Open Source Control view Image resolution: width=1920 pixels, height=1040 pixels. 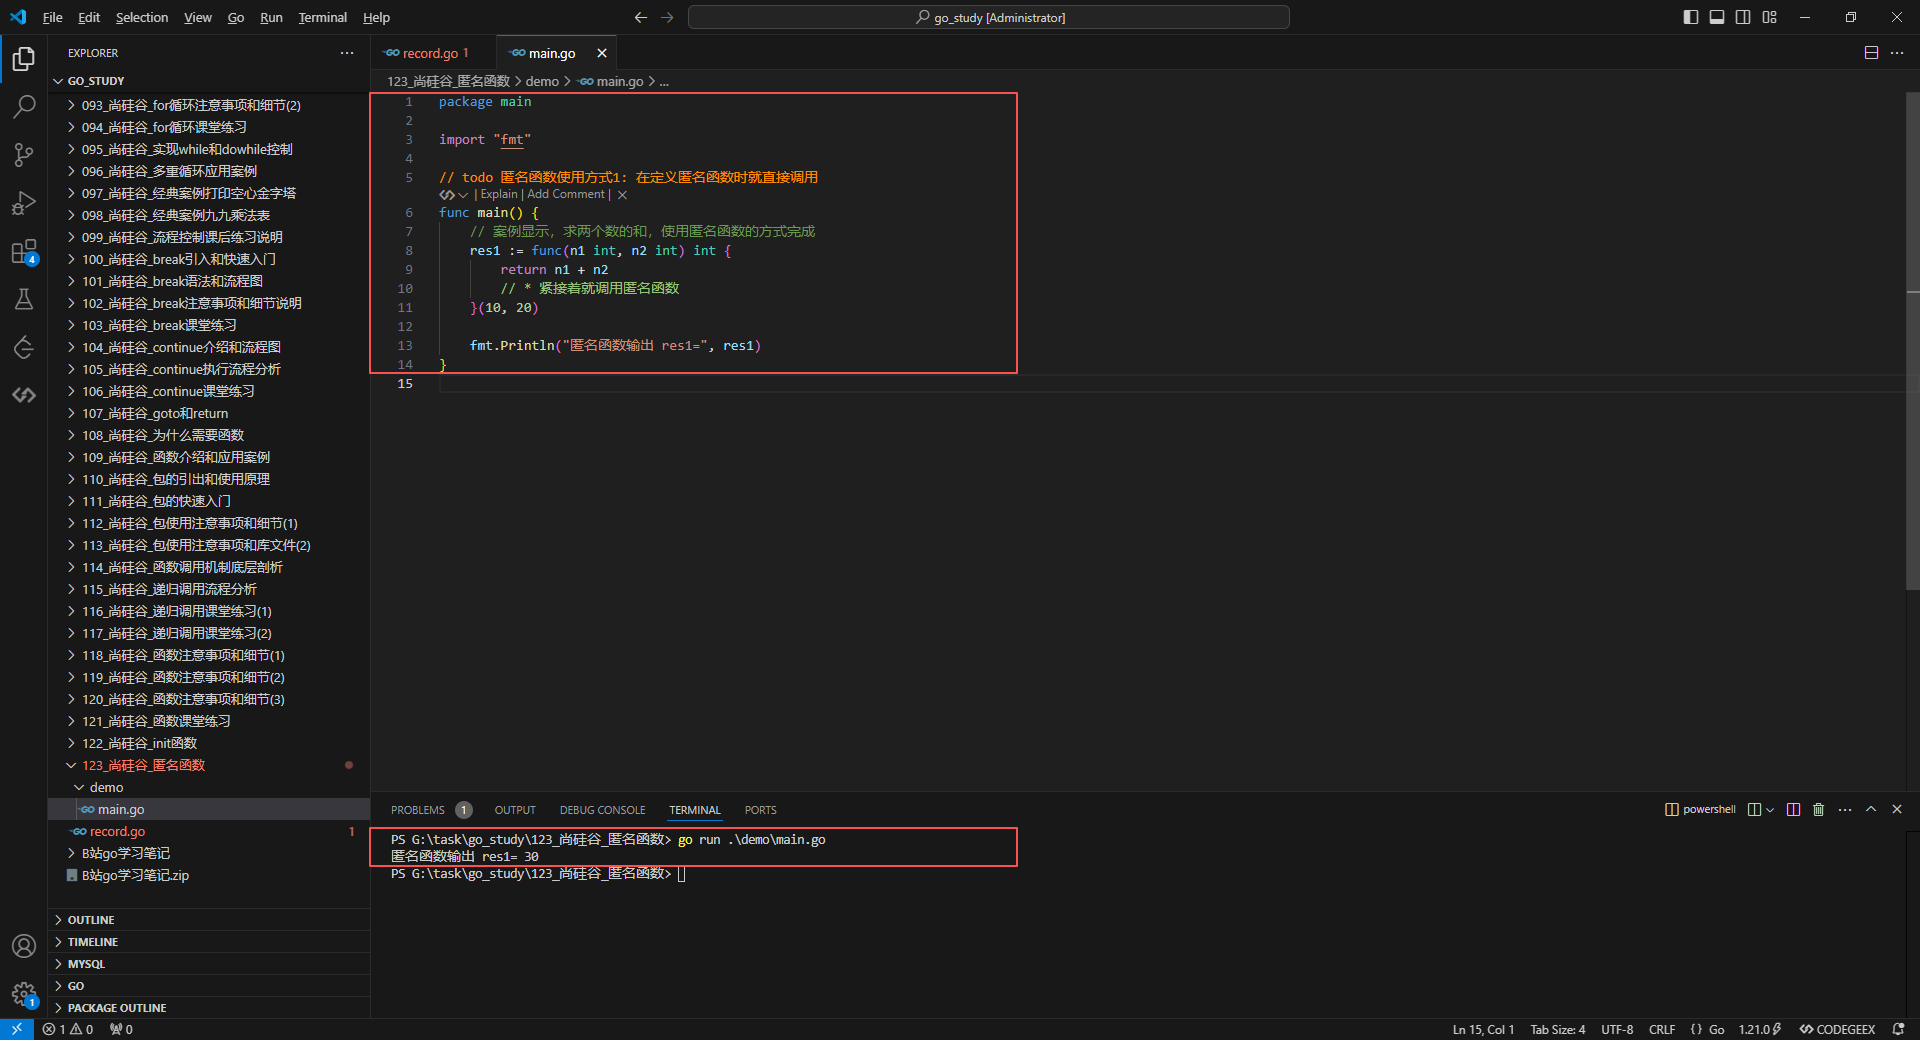click(x=24, y=154)
